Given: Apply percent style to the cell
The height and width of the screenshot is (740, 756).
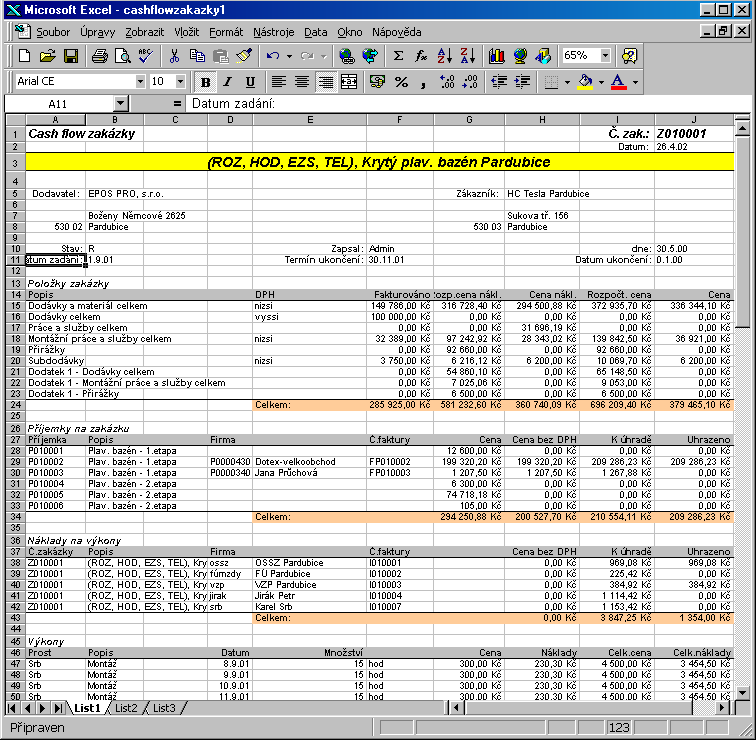Looking at the screenshot, I should click(x=402, y=81).
